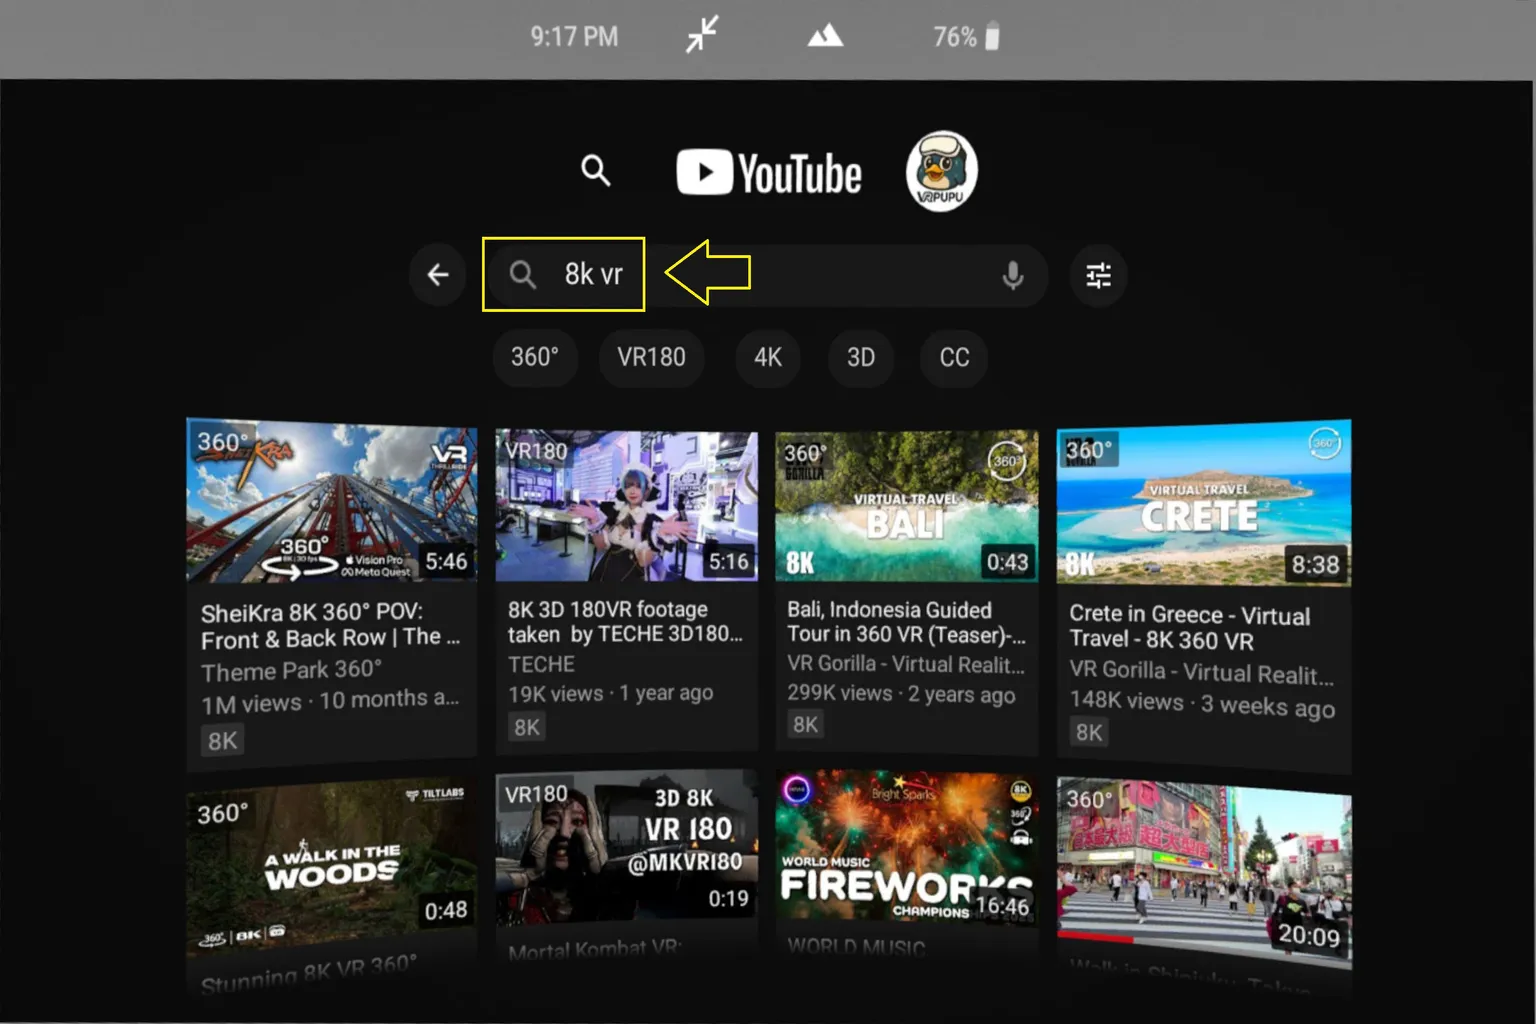This screenshot has width=1536, height=1024.
Task: Start voice search with the microphone
Action: point(1012,275)
